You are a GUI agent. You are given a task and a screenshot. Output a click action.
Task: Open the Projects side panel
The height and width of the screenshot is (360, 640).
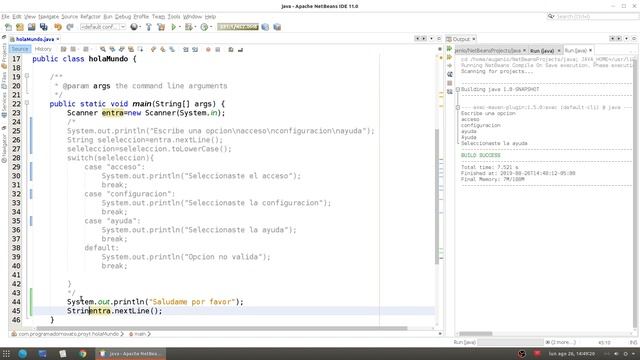click(x=4, y=56)
